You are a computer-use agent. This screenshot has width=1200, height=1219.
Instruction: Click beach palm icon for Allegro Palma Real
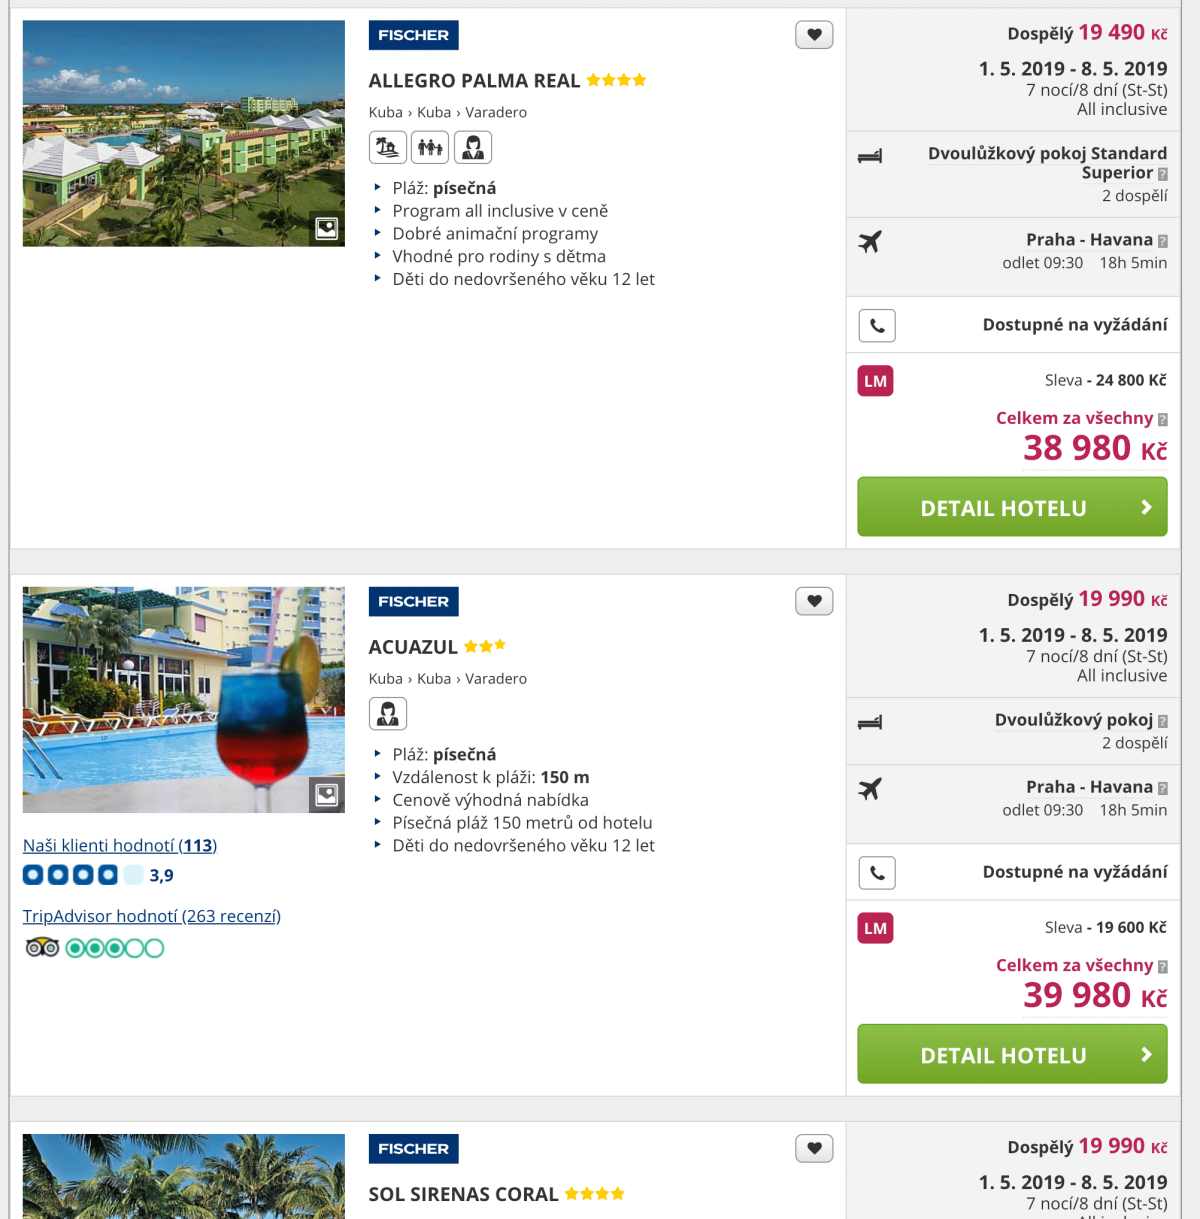(388, 148)
